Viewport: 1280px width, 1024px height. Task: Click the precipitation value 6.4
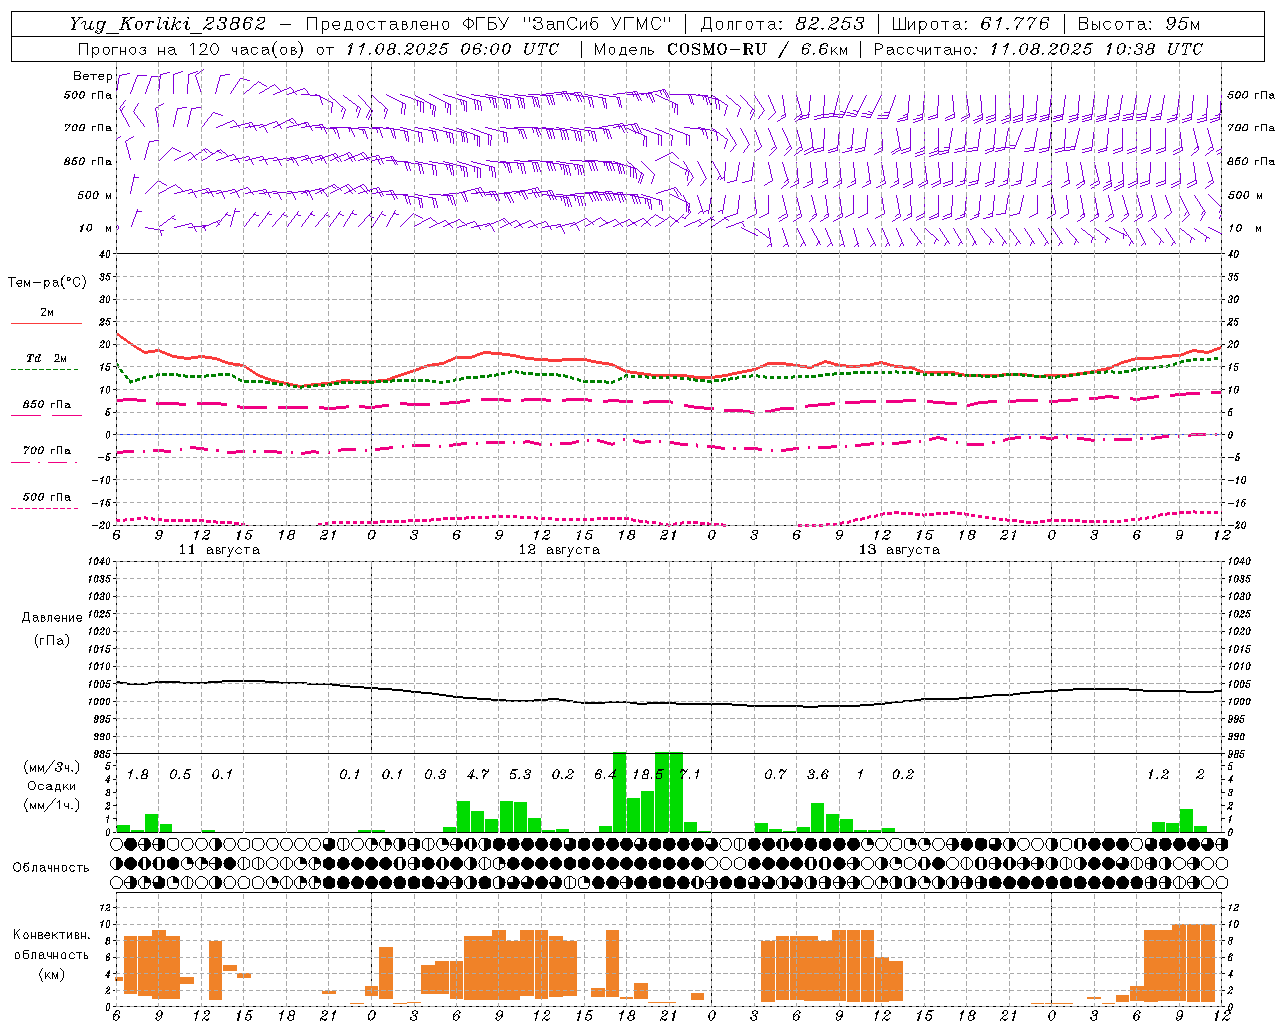[605, 774]
